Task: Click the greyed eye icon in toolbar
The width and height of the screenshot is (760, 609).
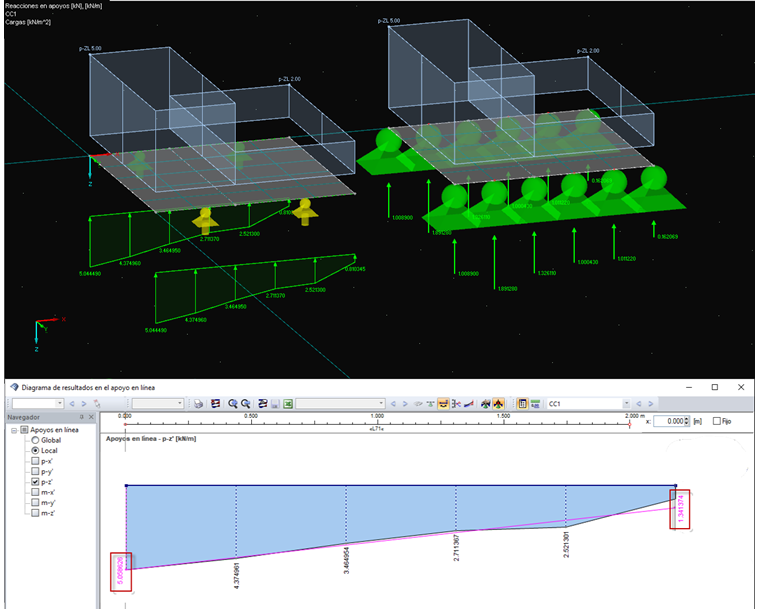Action: coord(418,404)
